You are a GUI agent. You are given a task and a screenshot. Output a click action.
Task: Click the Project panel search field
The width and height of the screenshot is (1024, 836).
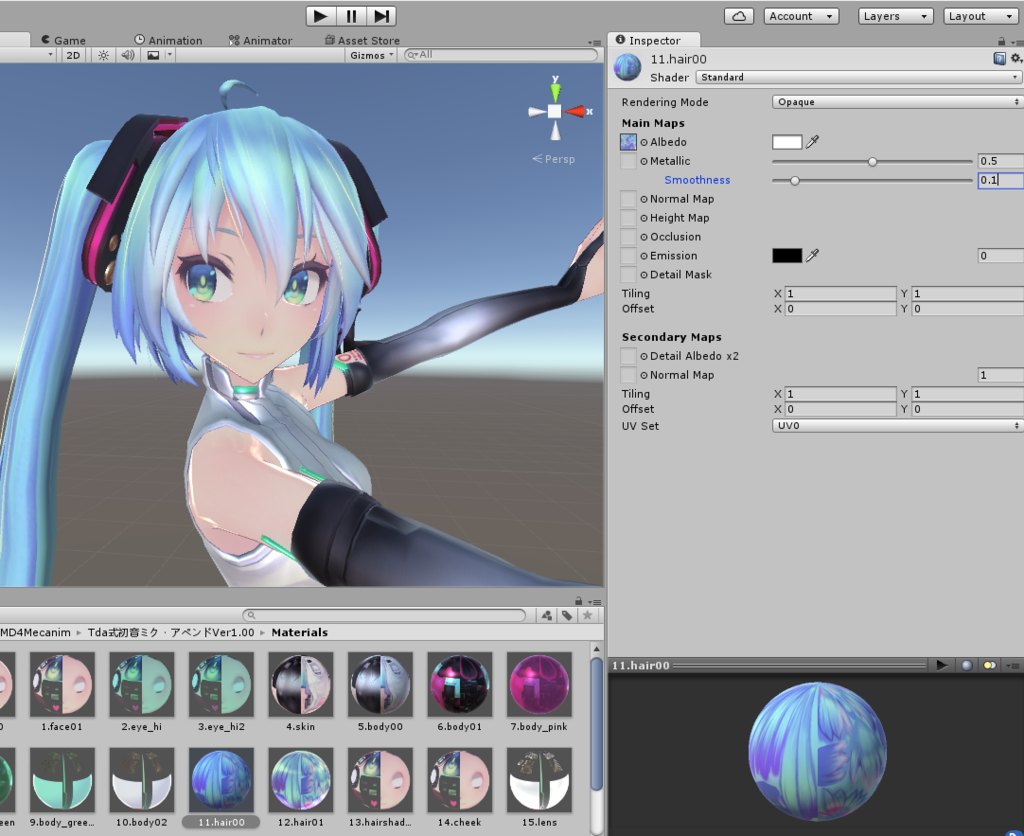click(x=384, y=615)
